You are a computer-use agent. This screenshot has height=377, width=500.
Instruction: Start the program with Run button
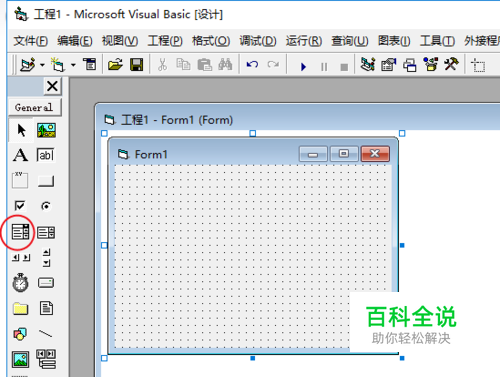tap(303, 67)
